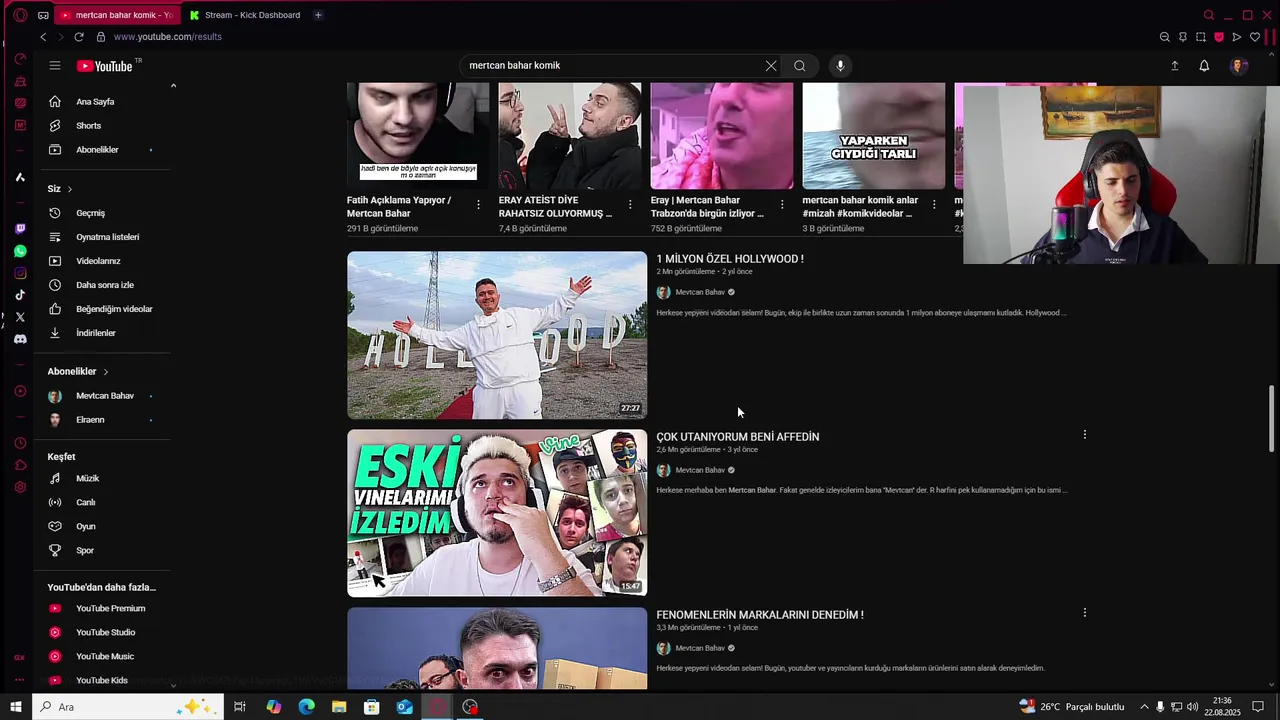Screen dimensions: 1280x720
Task: Open the Opera pinboards pin icon
Action: pyautogui.click(x=1183, y=37)
